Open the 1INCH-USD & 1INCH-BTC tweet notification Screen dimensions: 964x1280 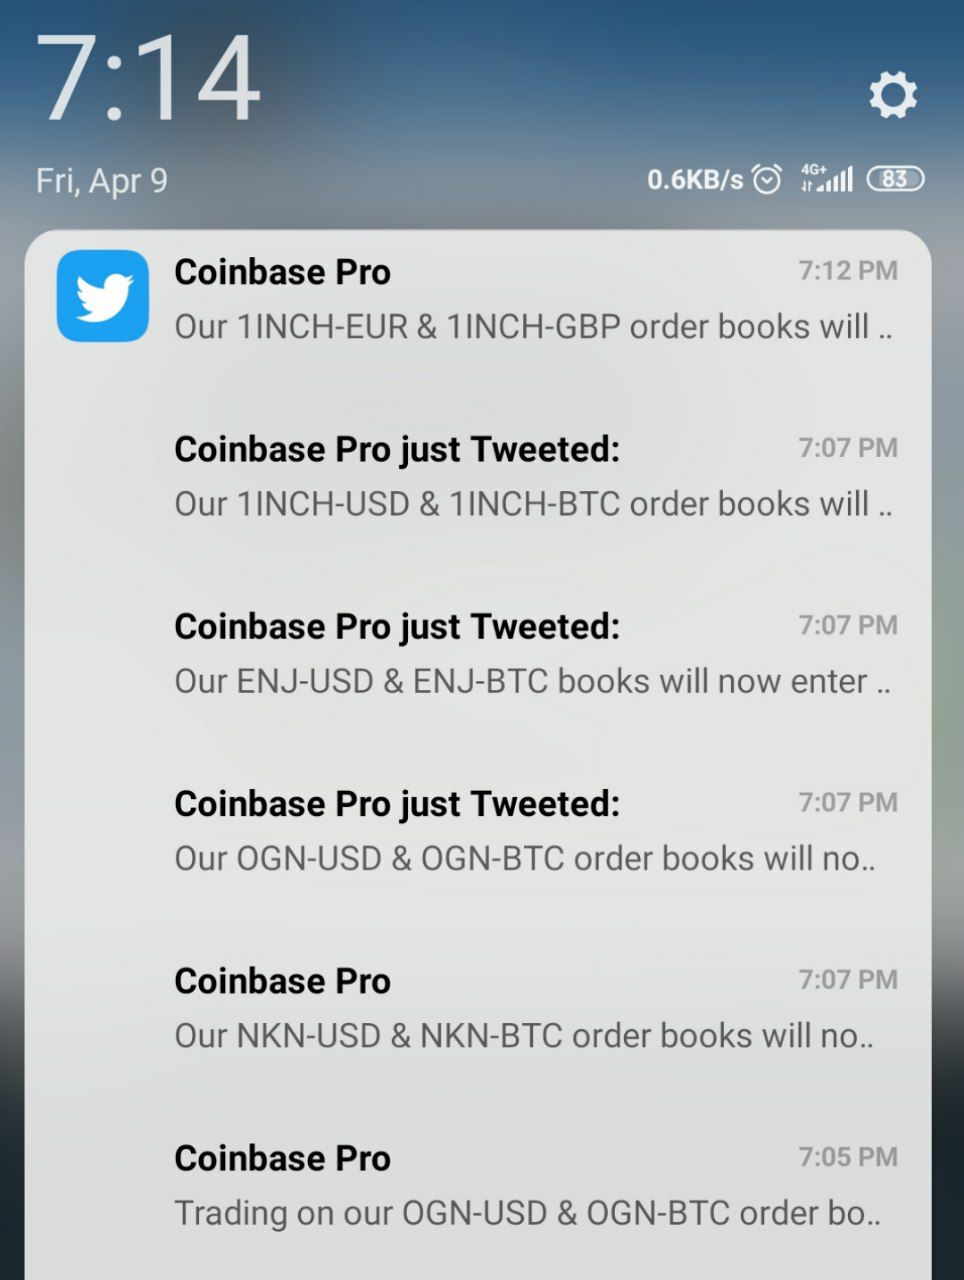[x=478, y=476]
